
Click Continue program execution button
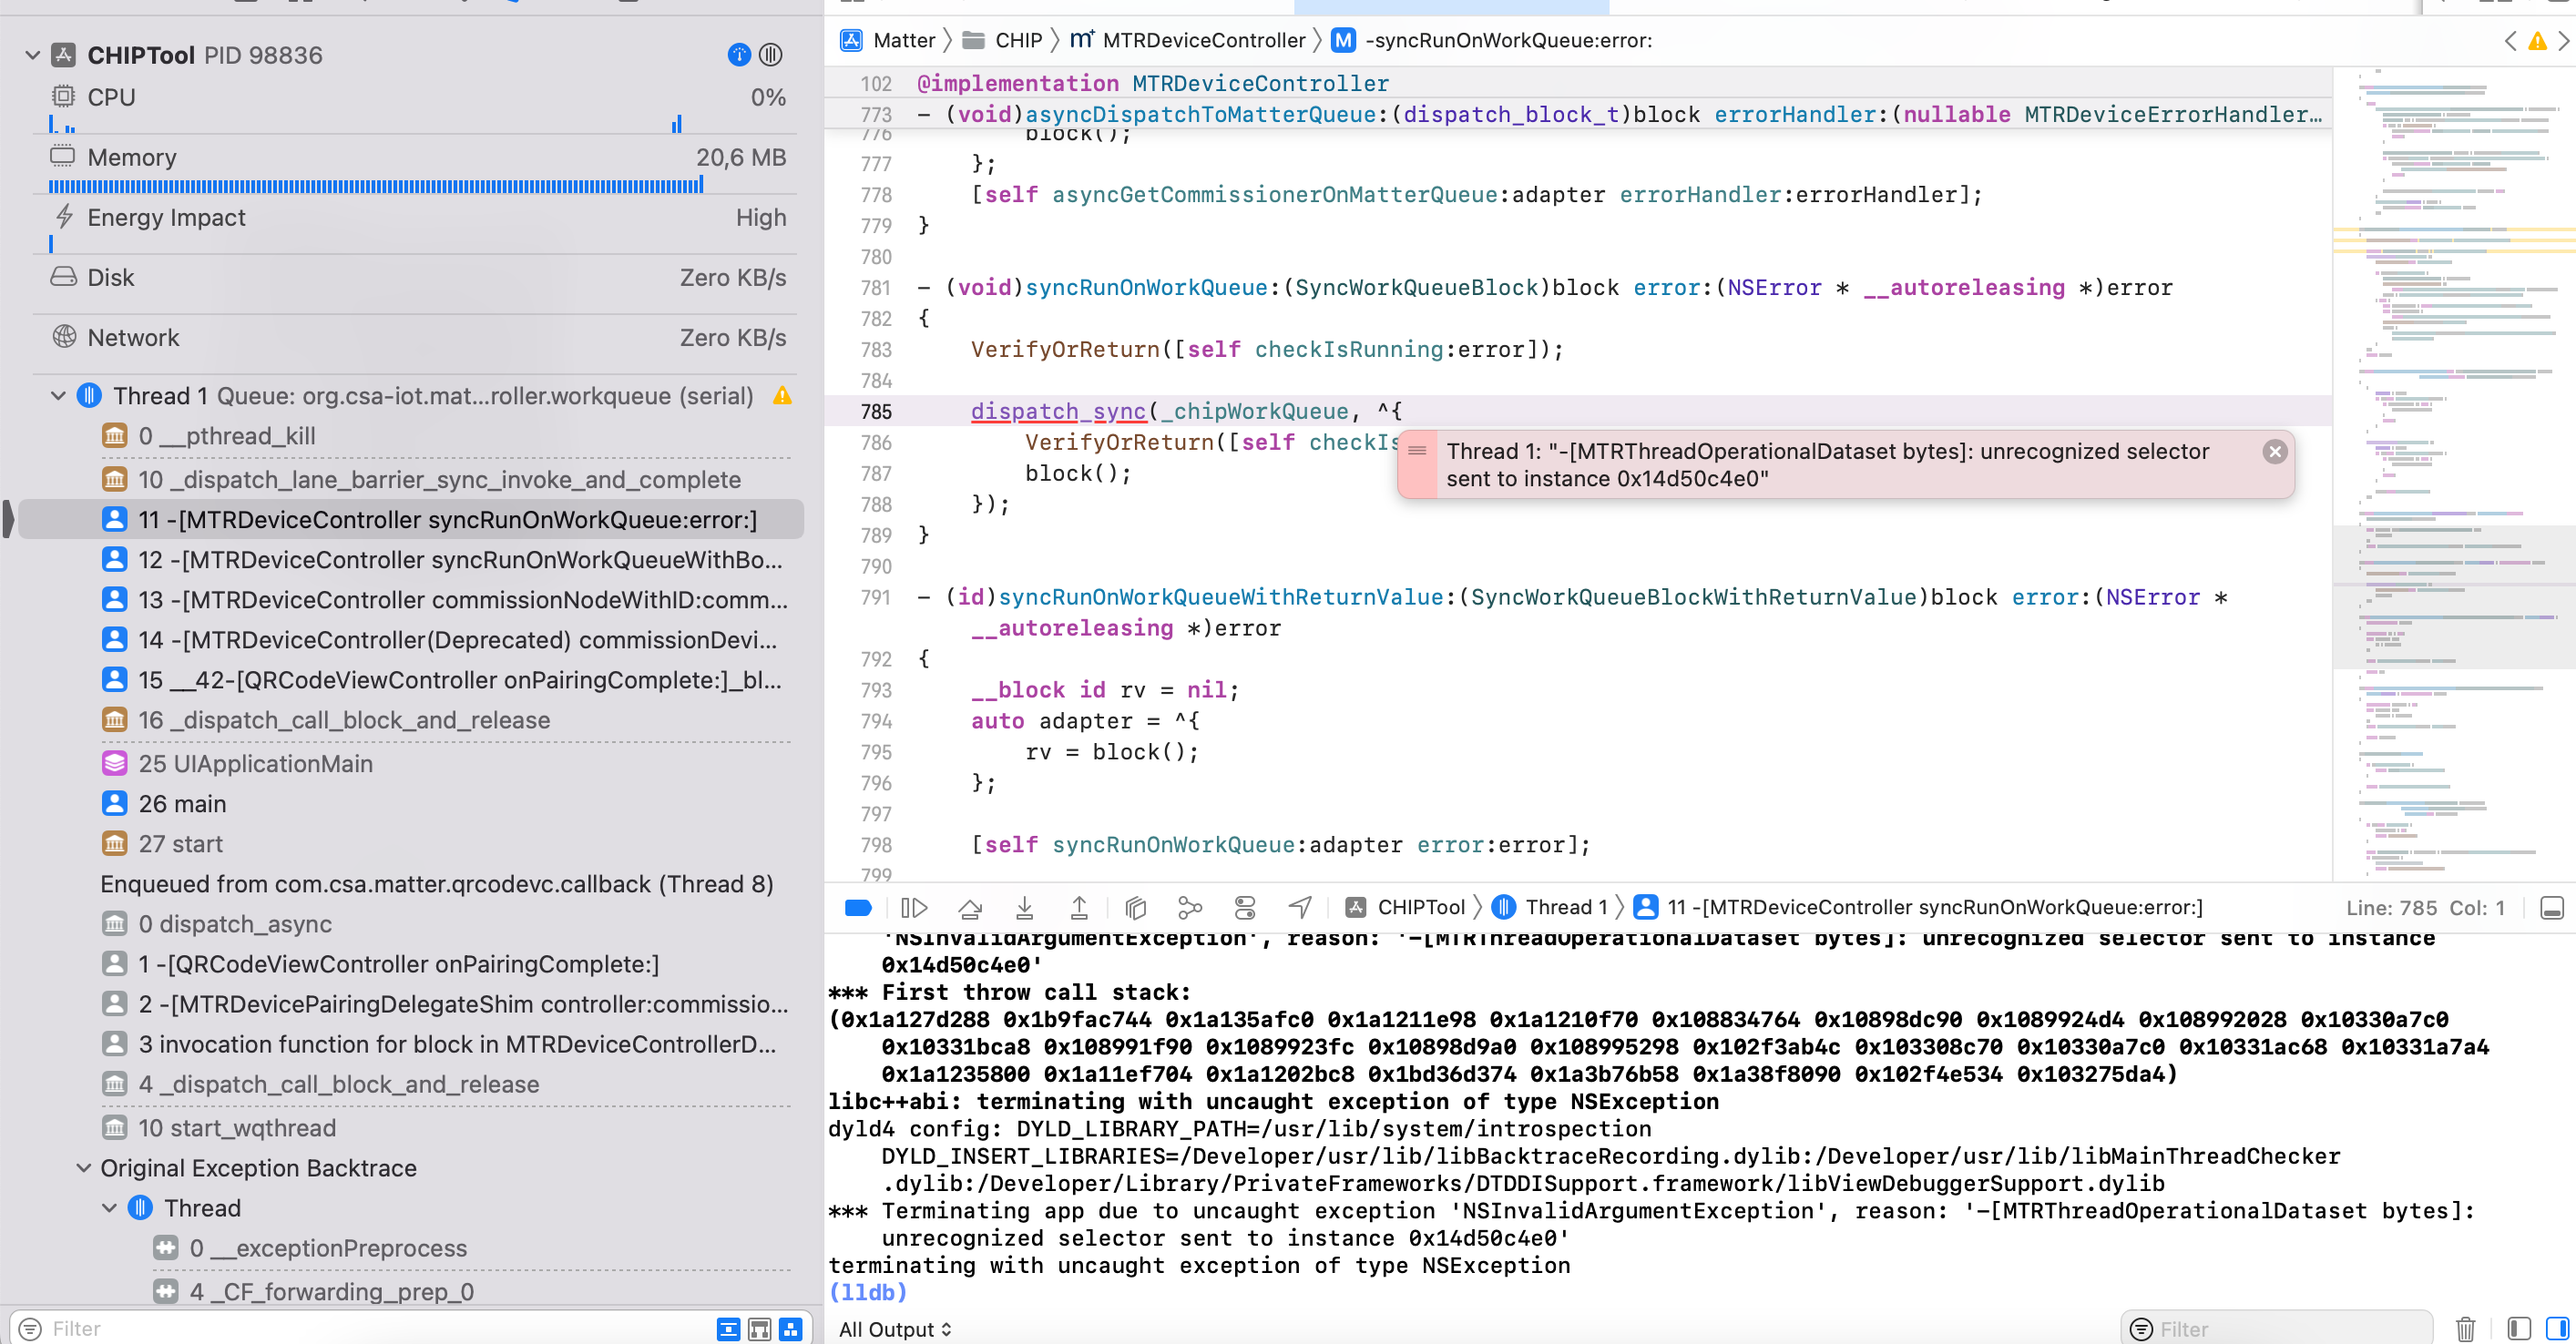(914, 908)
